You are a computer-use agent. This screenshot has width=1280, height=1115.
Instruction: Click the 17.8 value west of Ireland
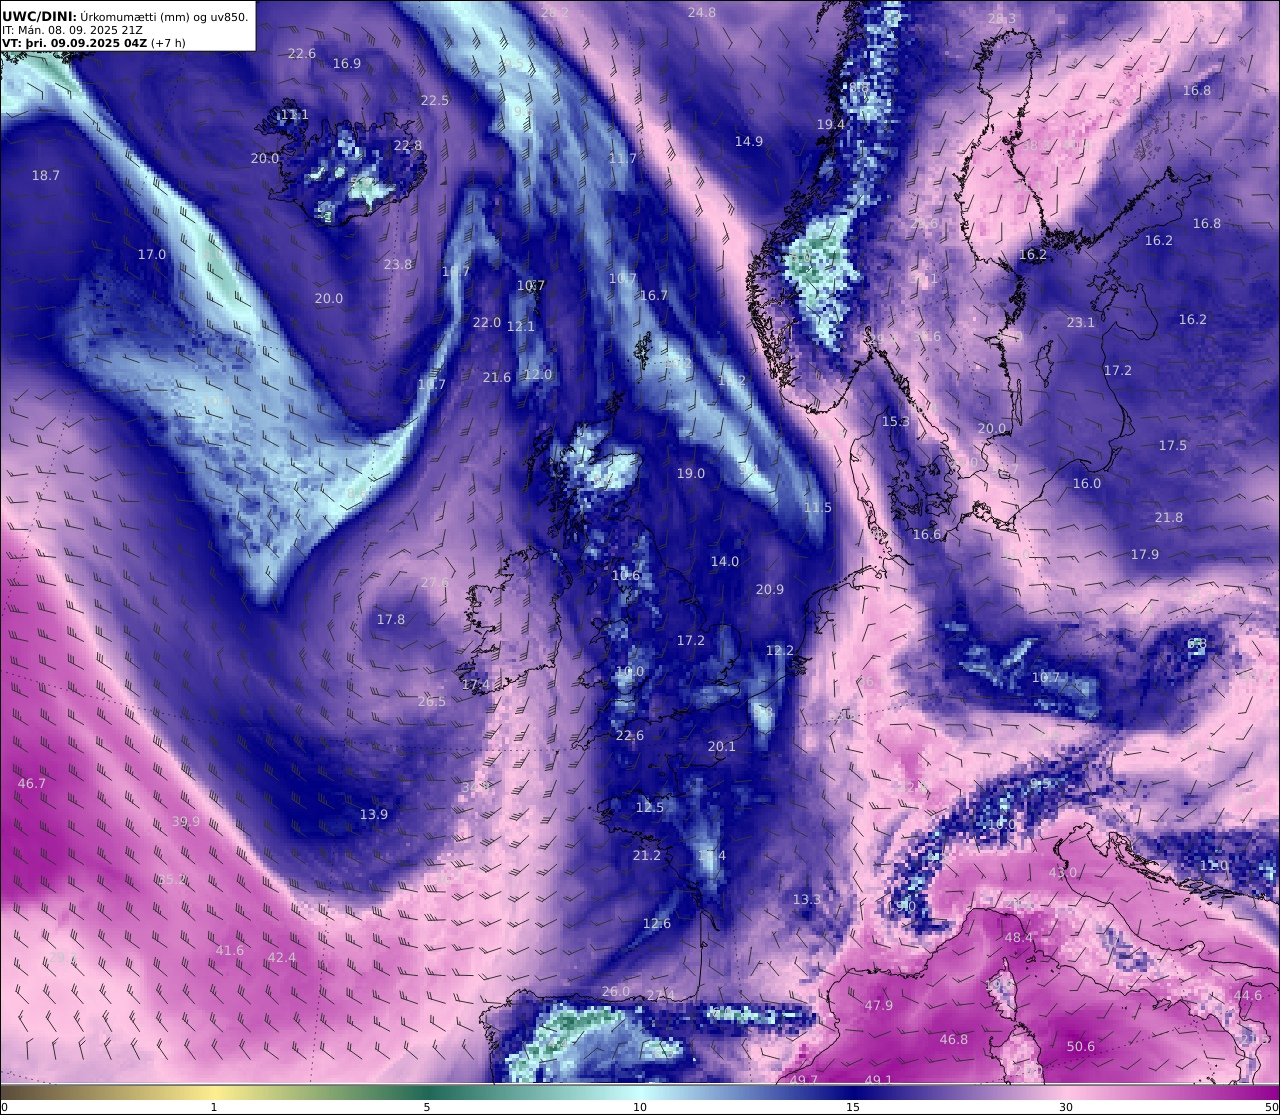click(x=391, y=619)
